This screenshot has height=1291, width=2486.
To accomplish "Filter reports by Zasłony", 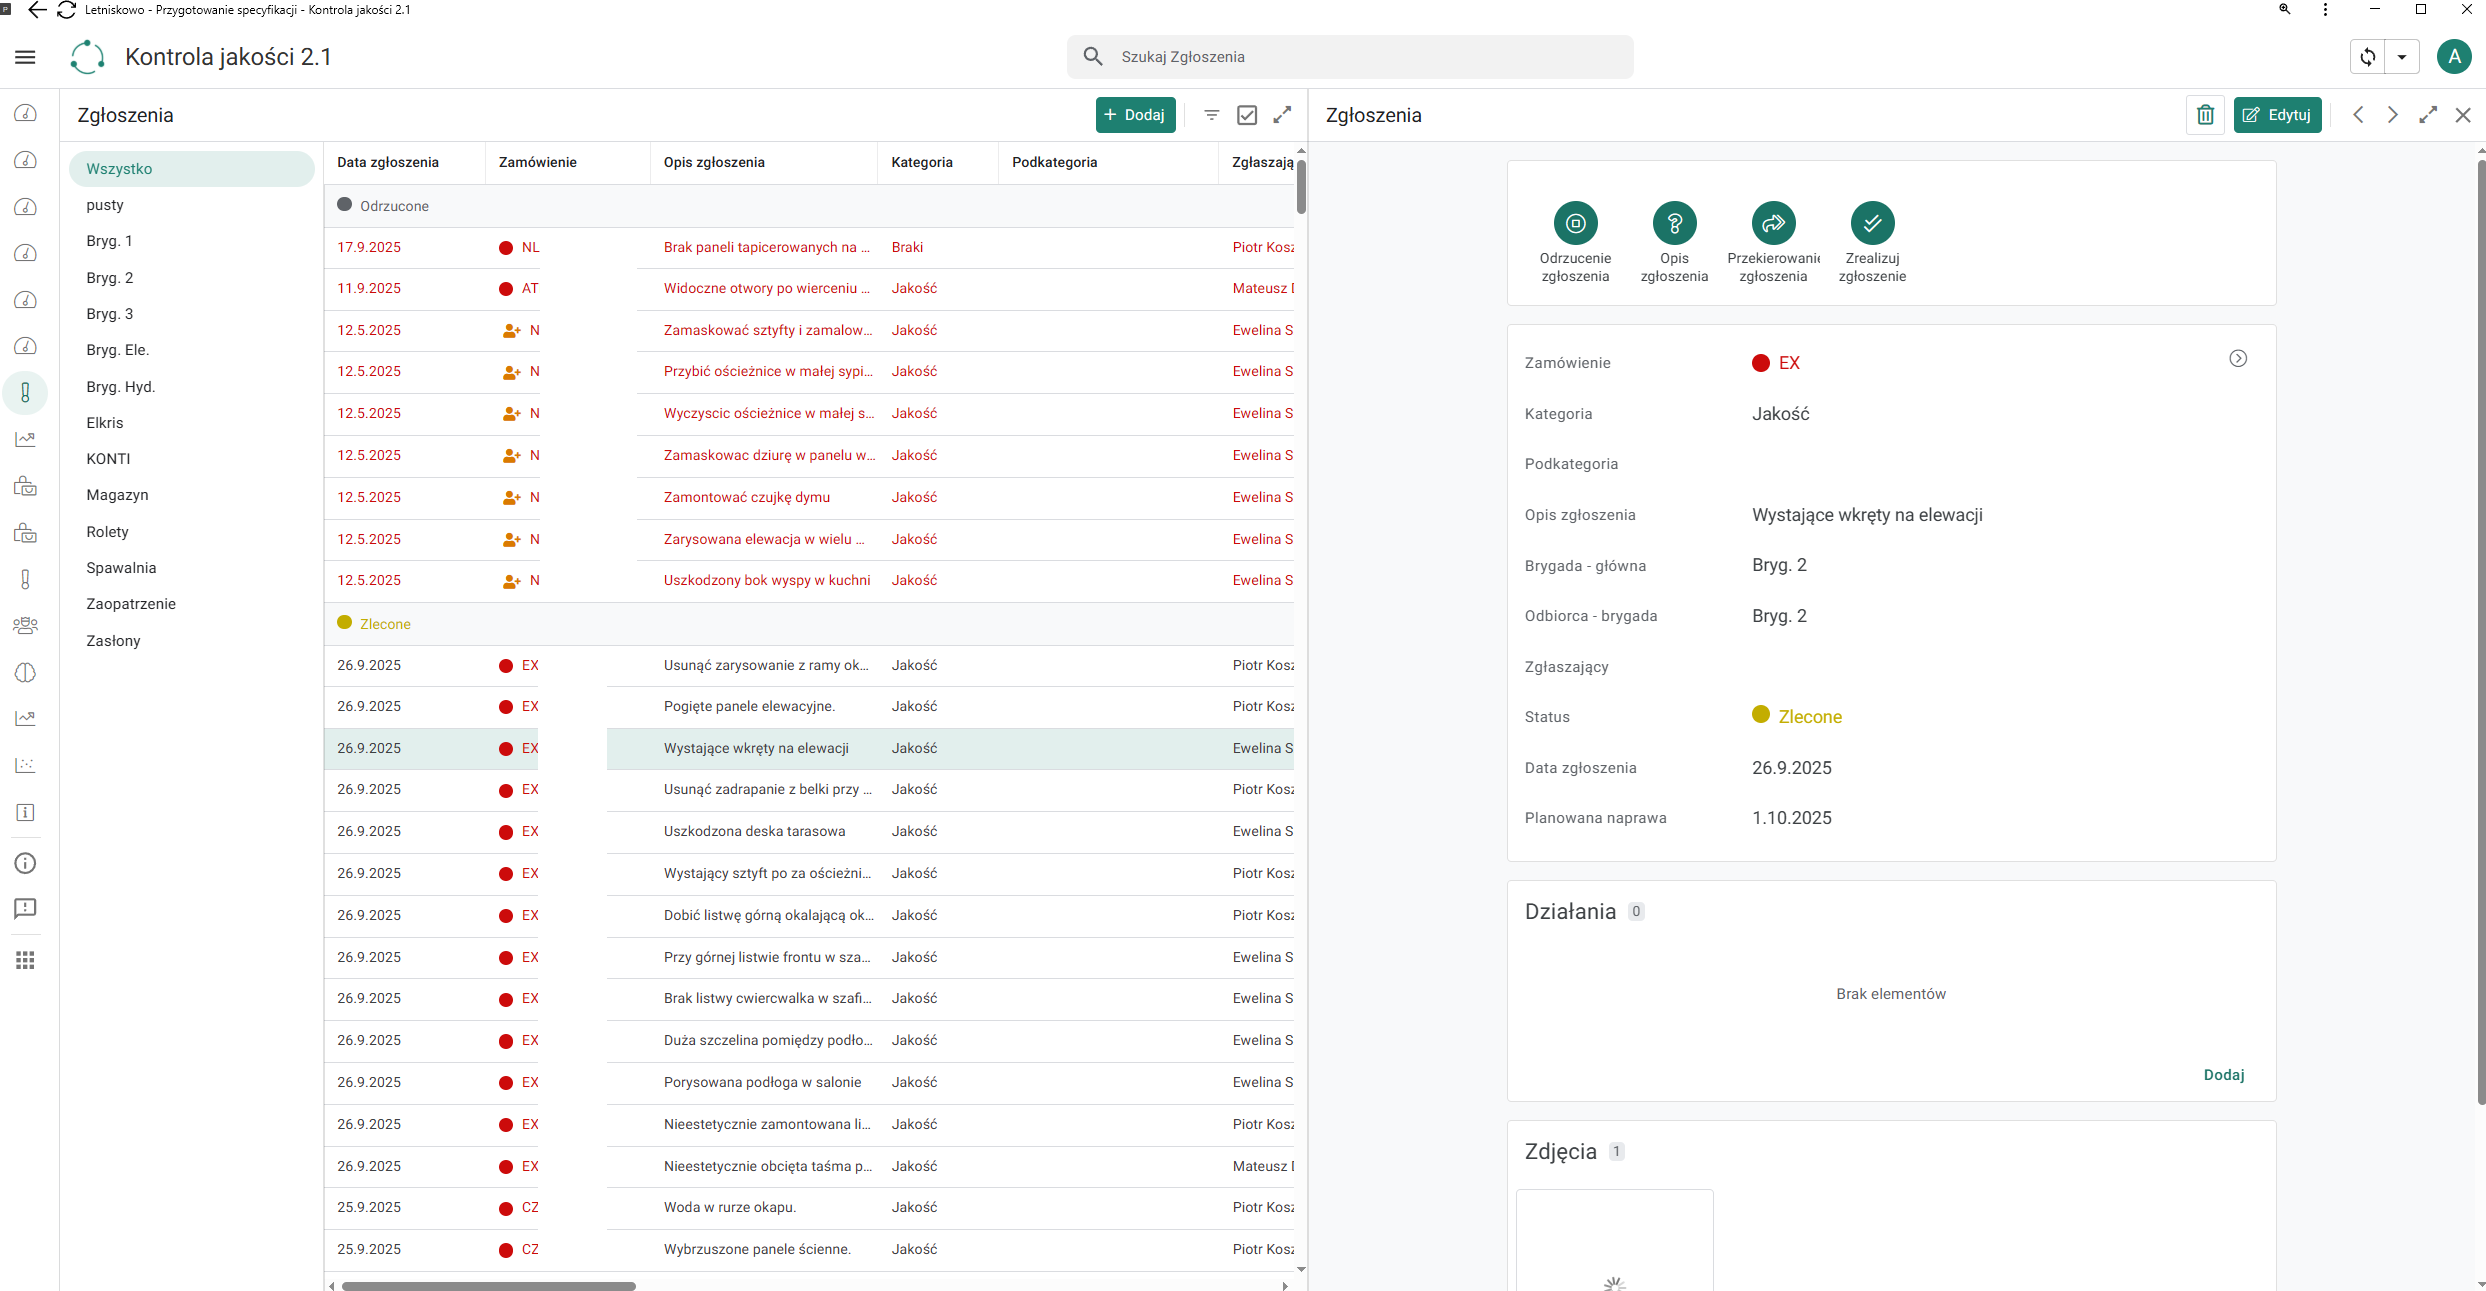I will [x=191, y=641].
